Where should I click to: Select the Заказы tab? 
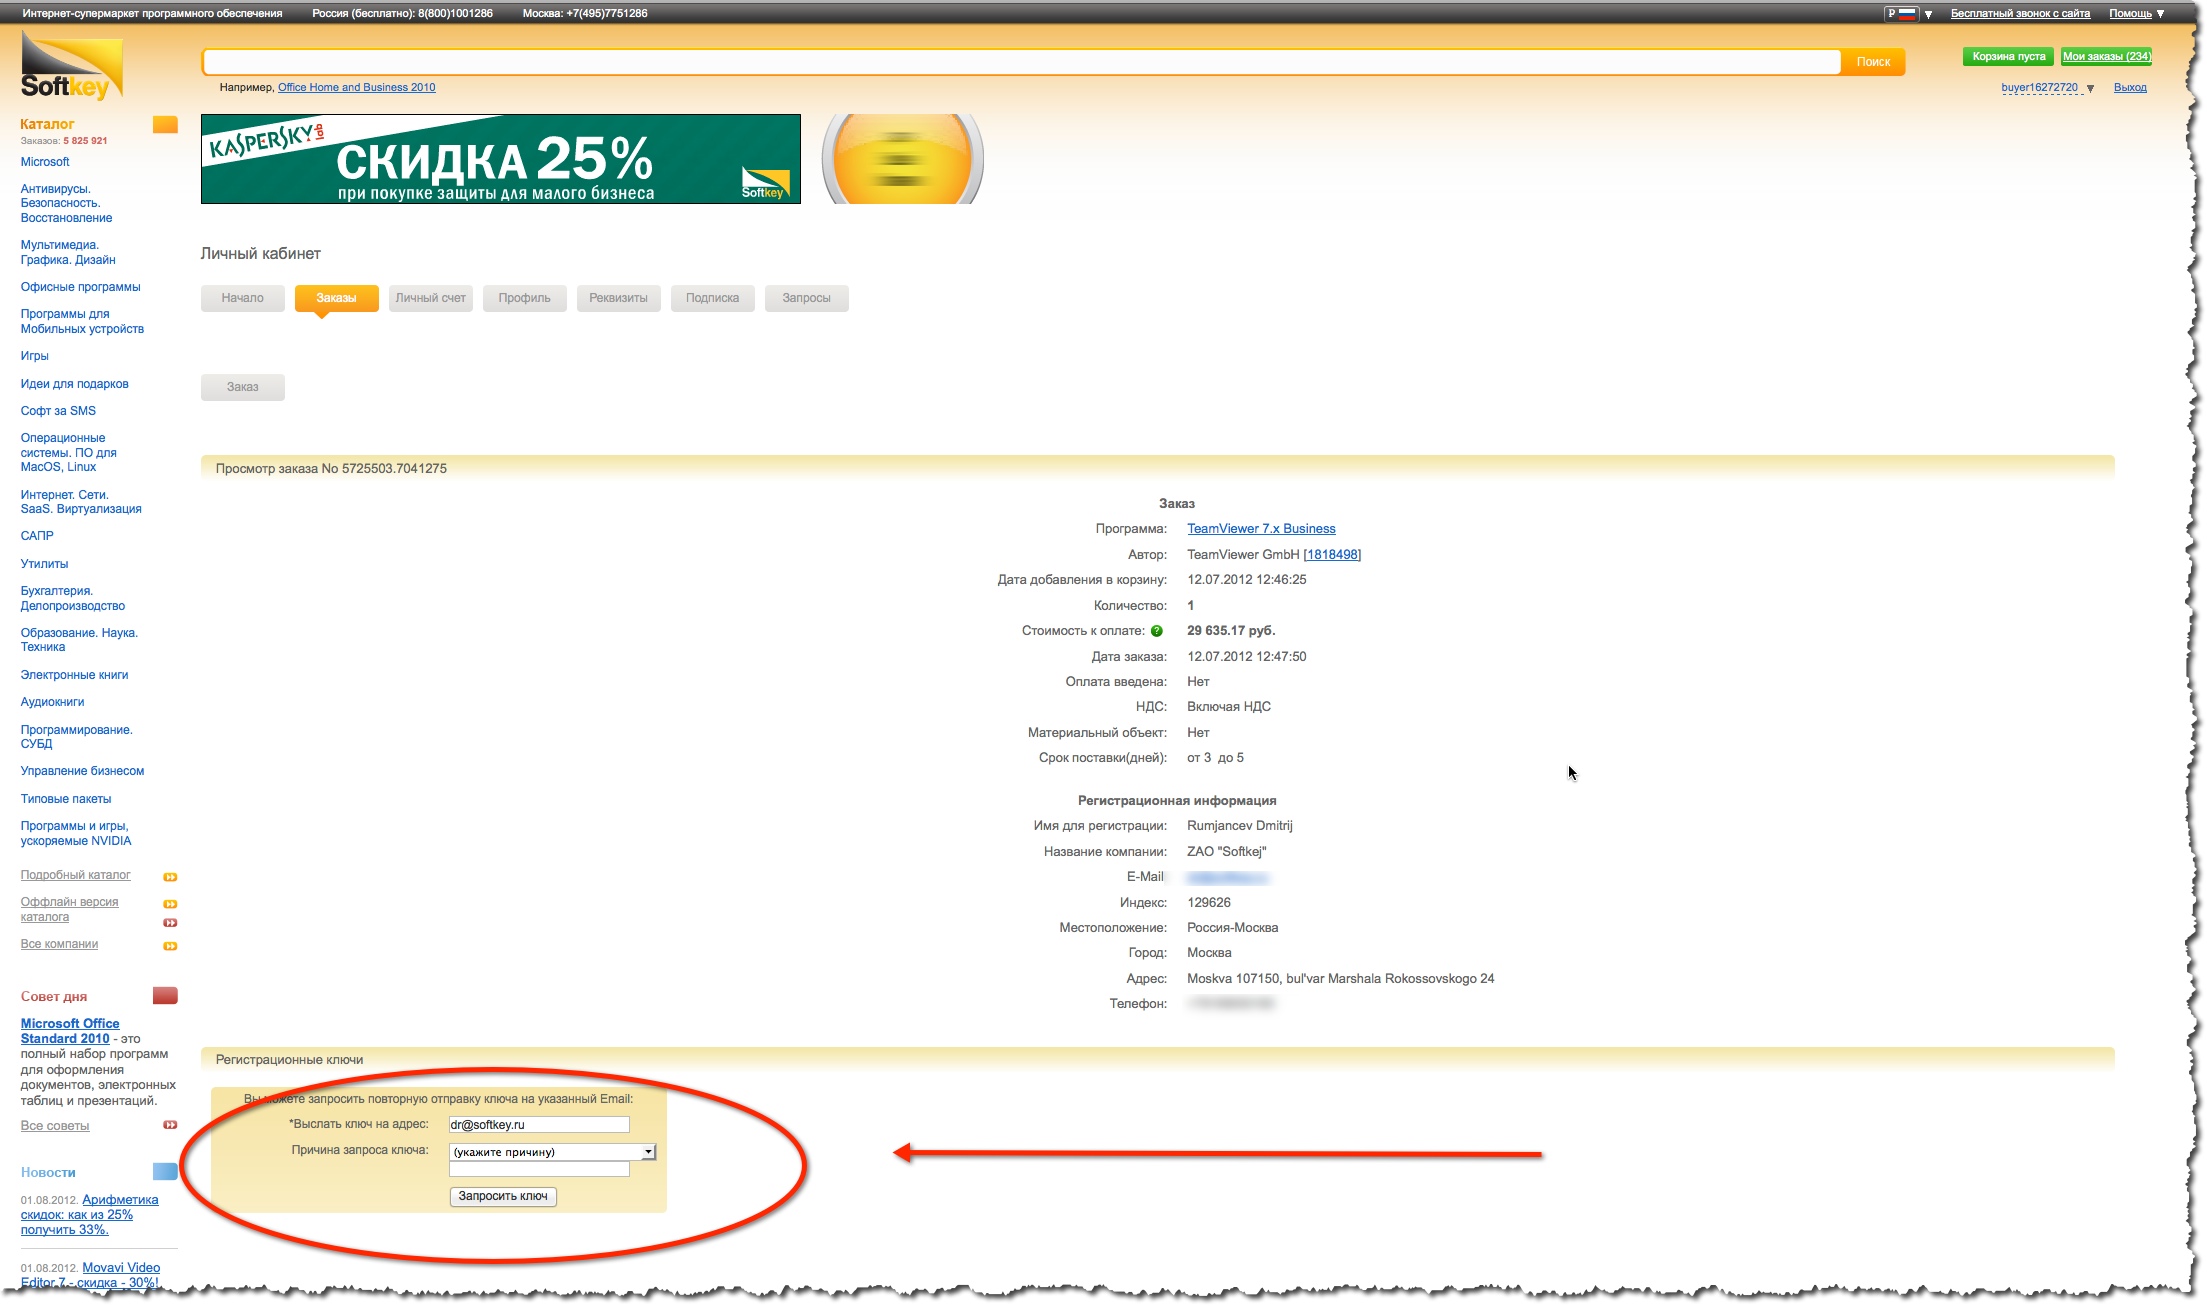tap(336, 298)
